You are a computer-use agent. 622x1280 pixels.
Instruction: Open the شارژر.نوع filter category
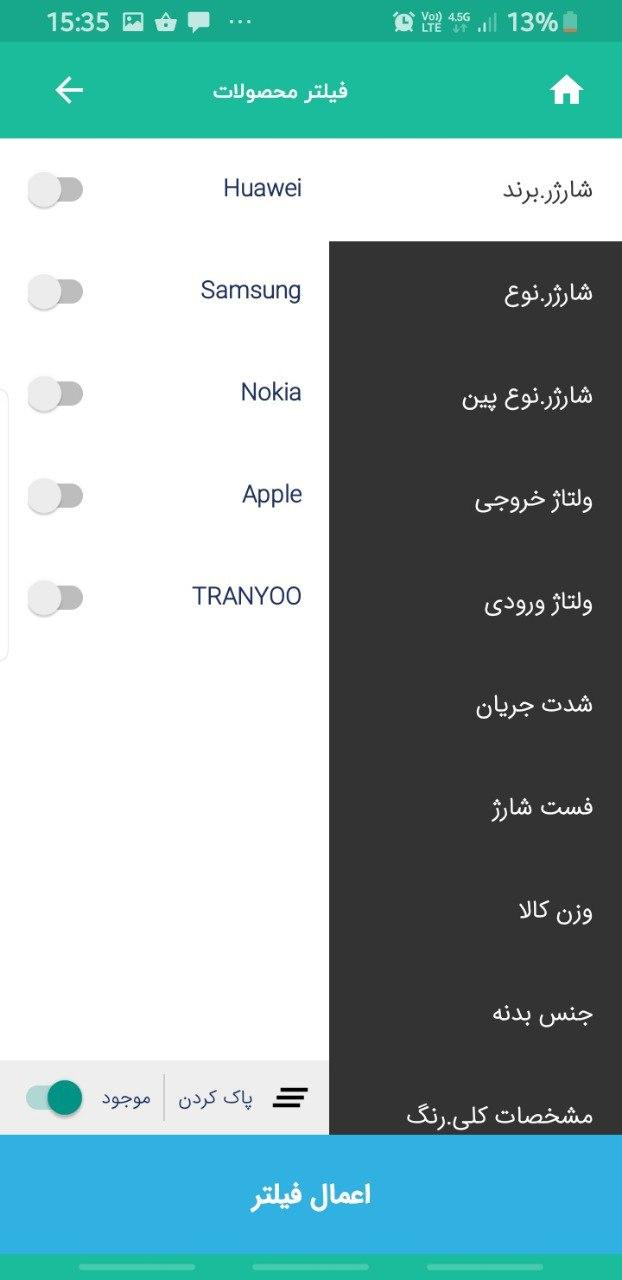coord(548,293)
